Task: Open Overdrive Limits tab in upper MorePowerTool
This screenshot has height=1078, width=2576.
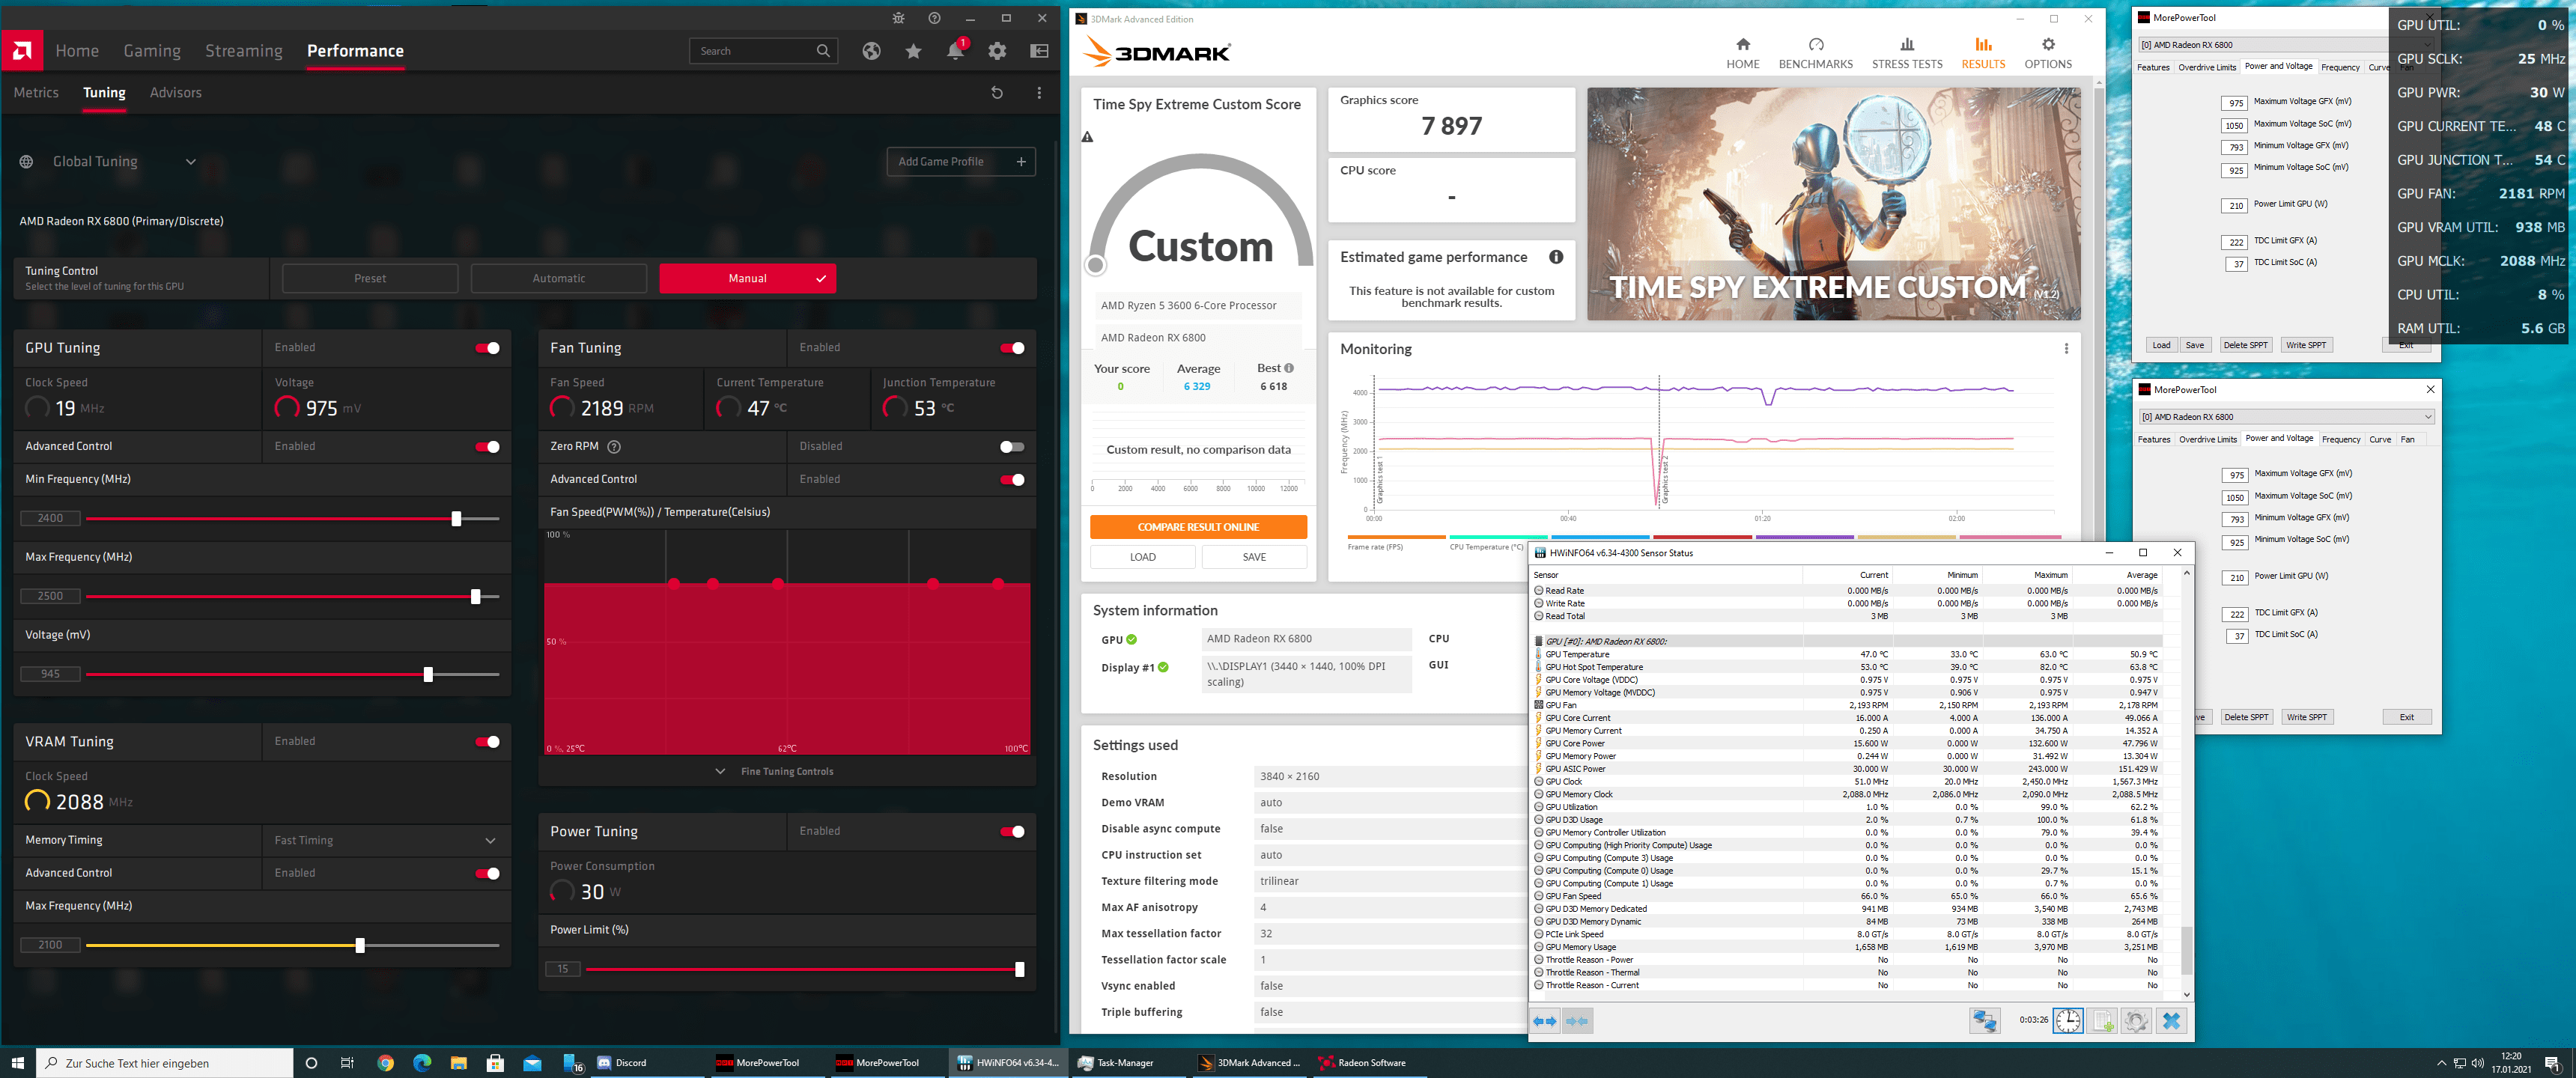Action: [x=2206, y=68]
